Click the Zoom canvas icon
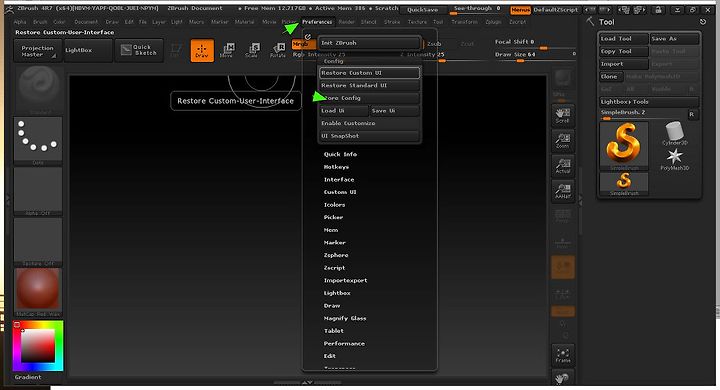 (563, 140)
